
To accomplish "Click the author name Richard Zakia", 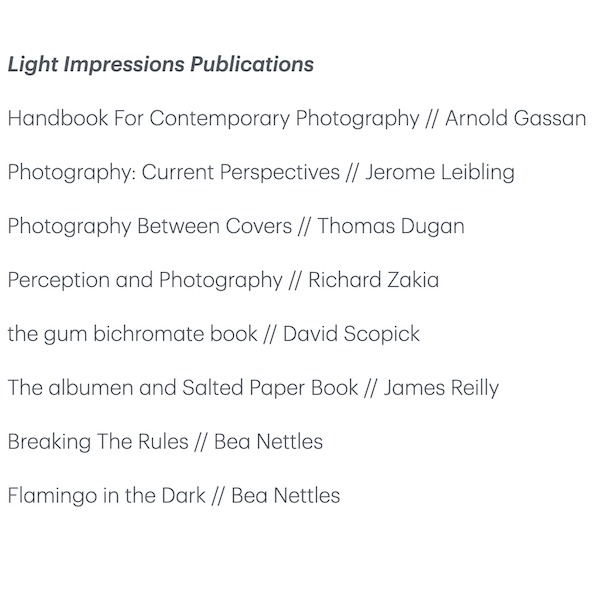I will pyautogui.click(x=373, y=280).
